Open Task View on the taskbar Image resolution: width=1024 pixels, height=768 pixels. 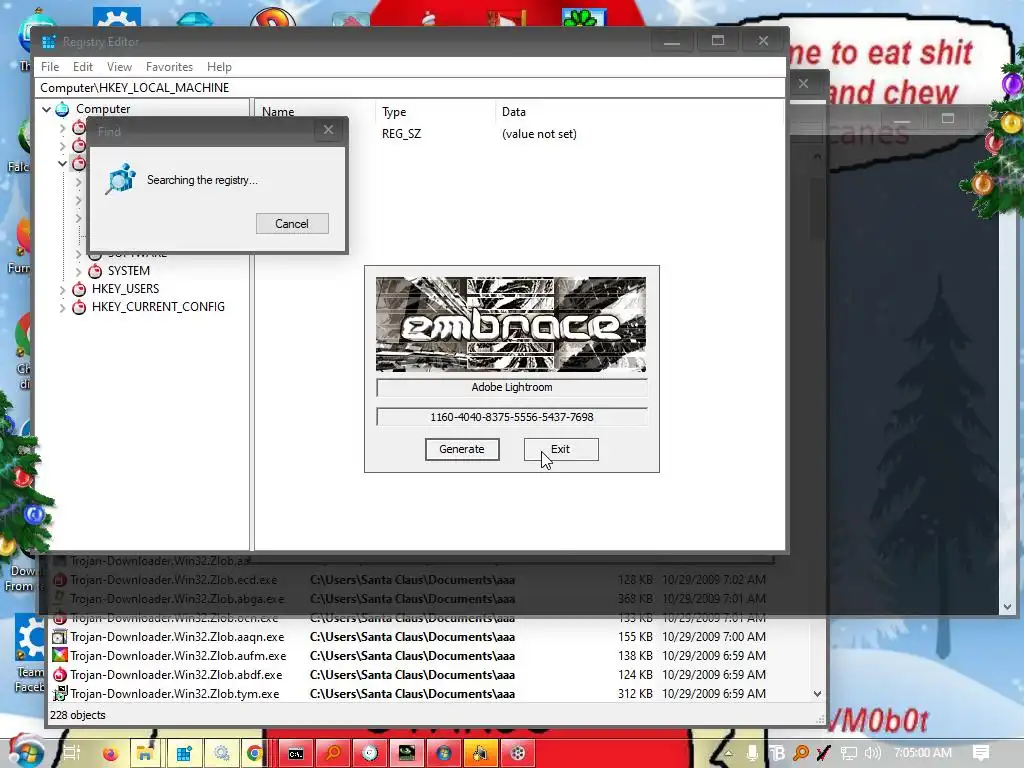(71, 753)
